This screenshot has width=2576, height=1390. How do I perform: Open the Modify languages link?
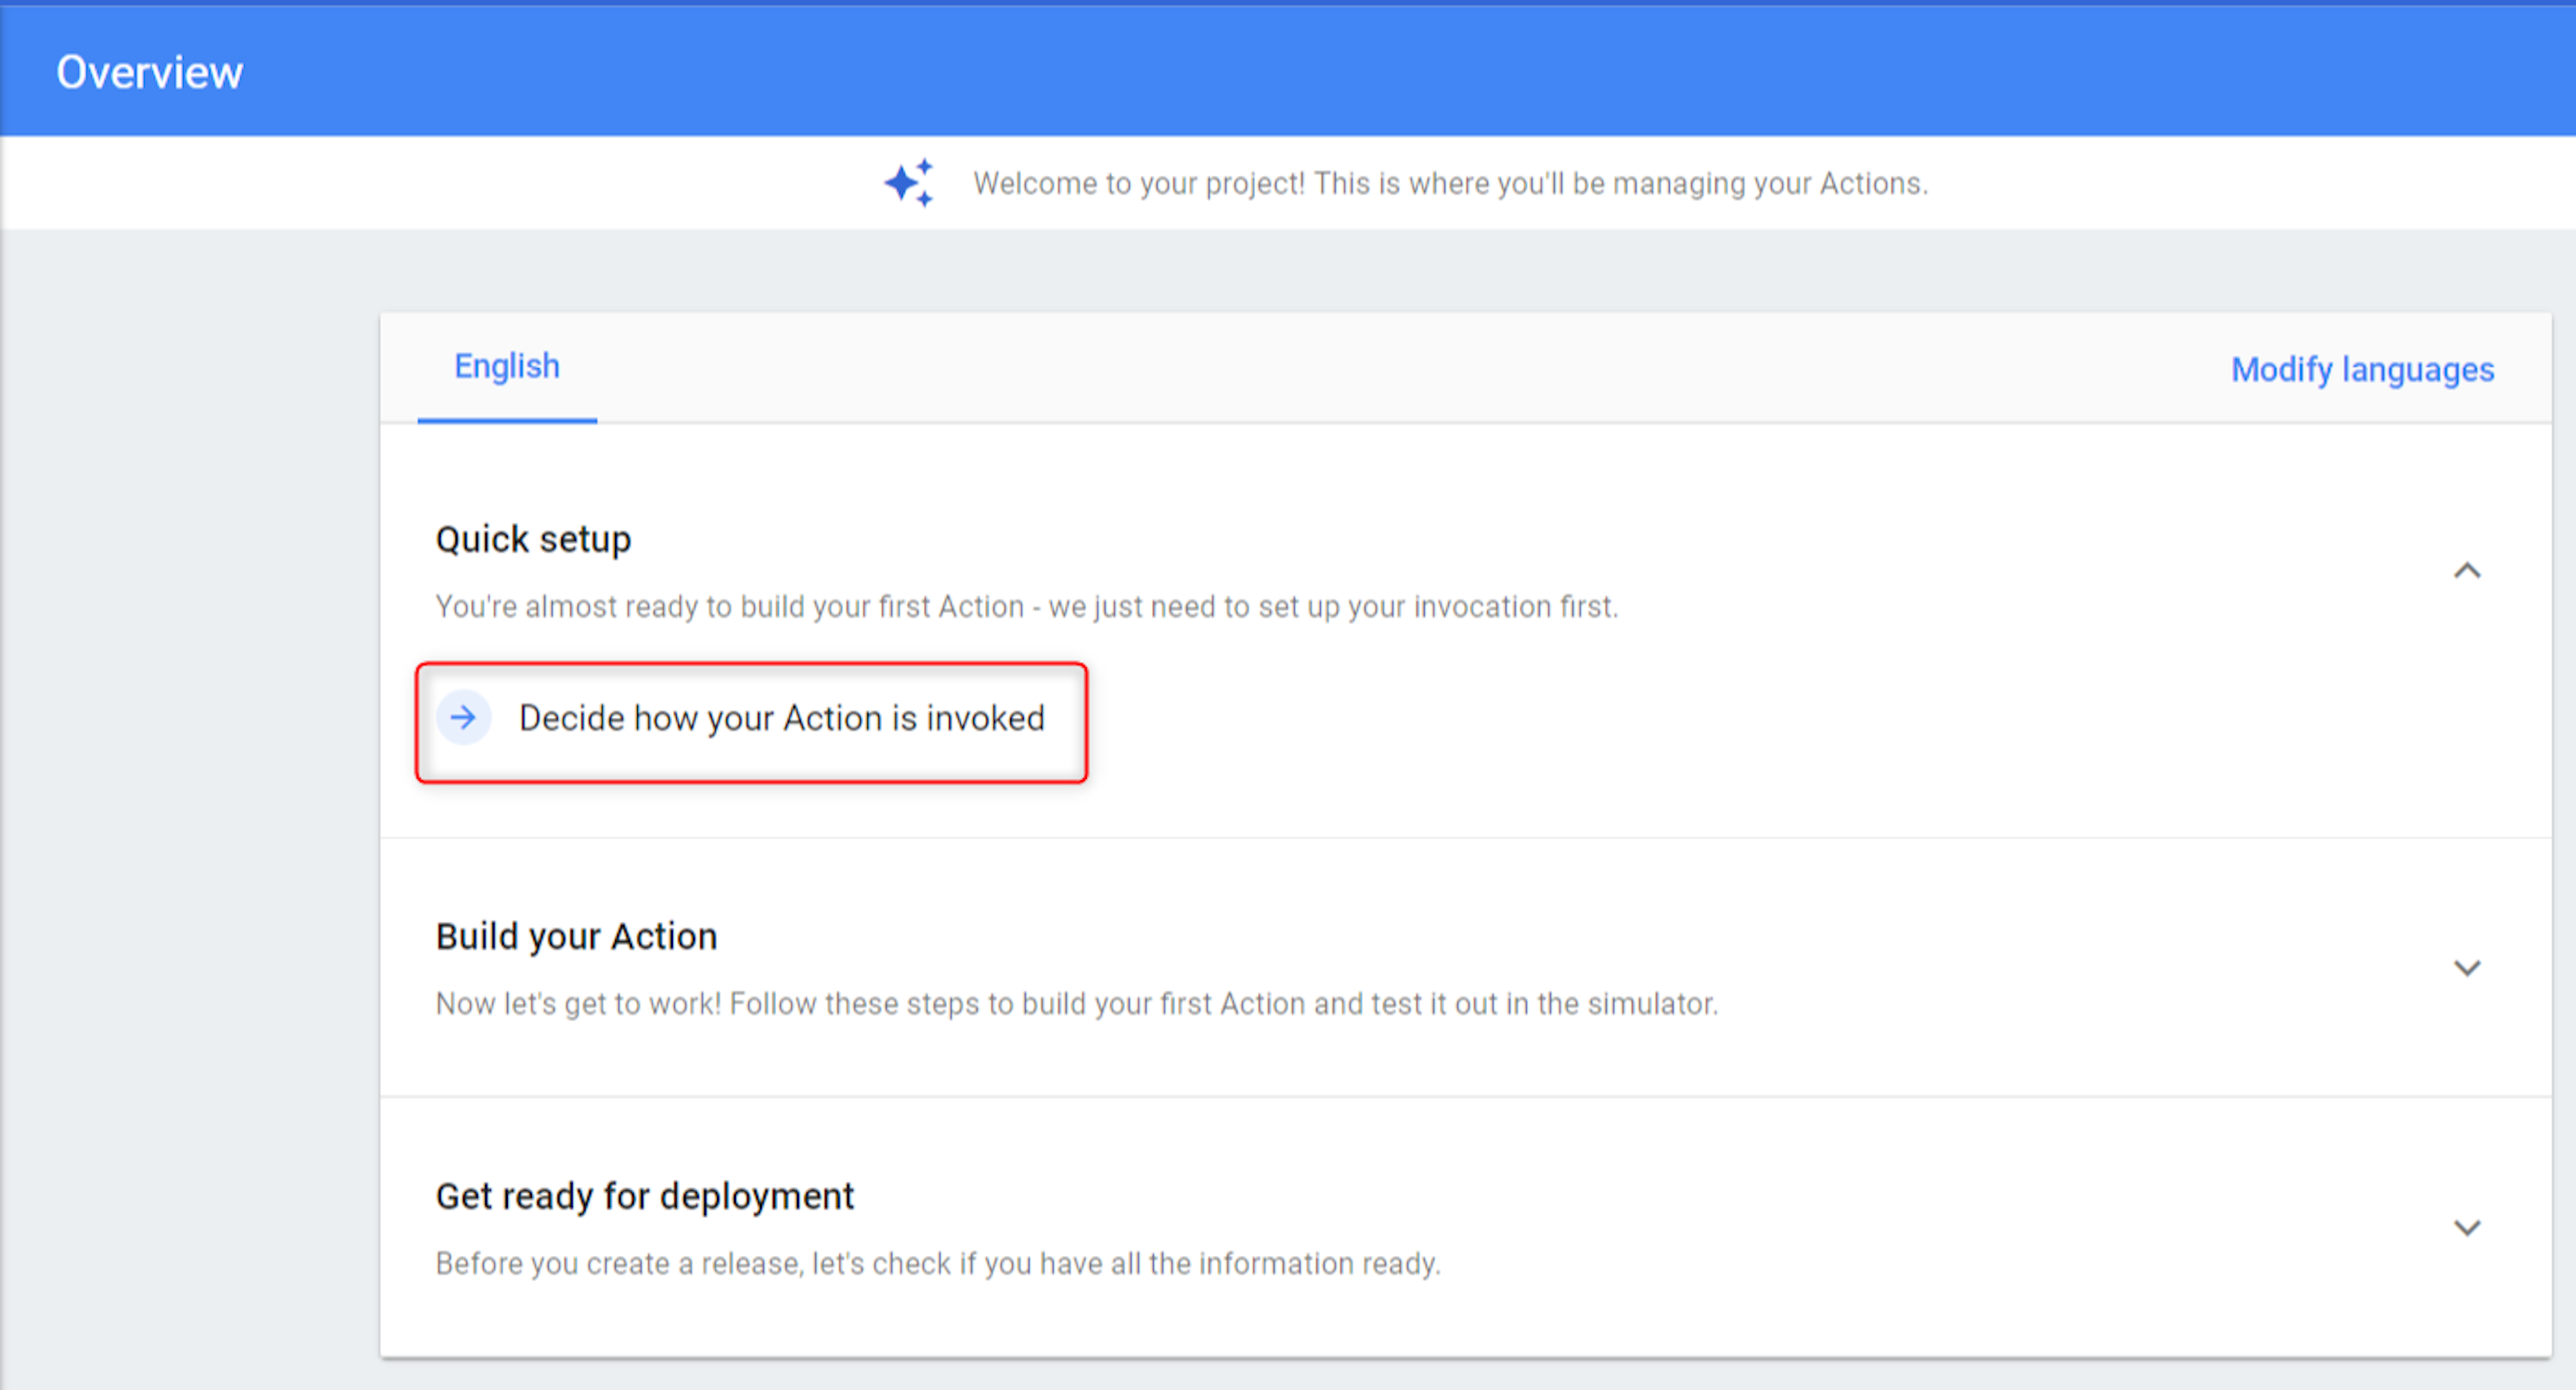[x=2363, y=370]
